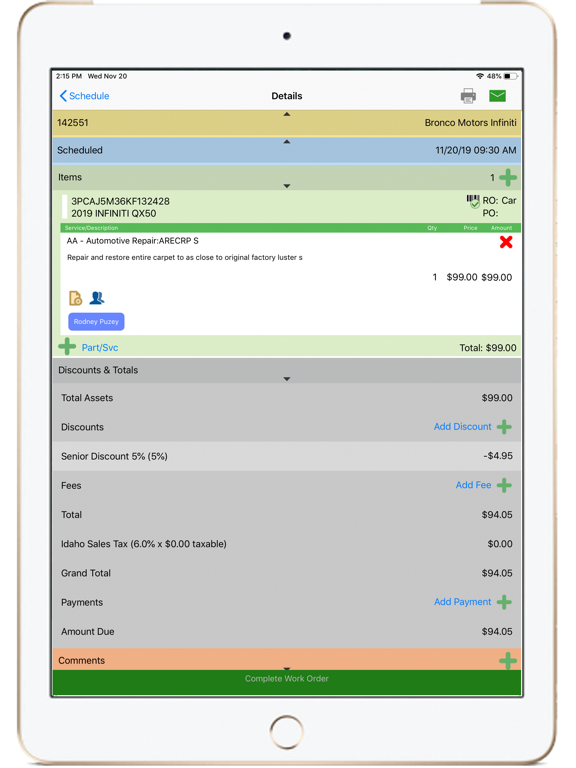
Task: Delete the Automotive Repair line item
Action: pos(506,242)
